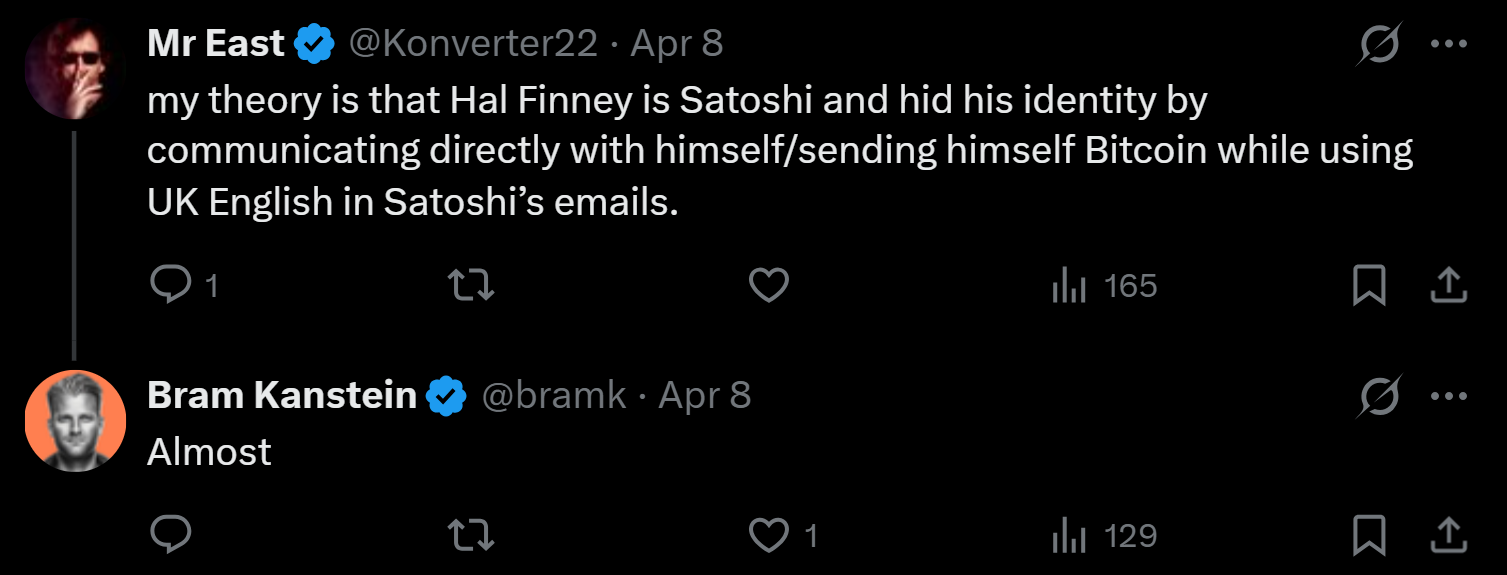This screenshot has height=575, width=1507.
Task: Open Grok icon on Bram Kanstein's reply
Action: click(1380, 397)
